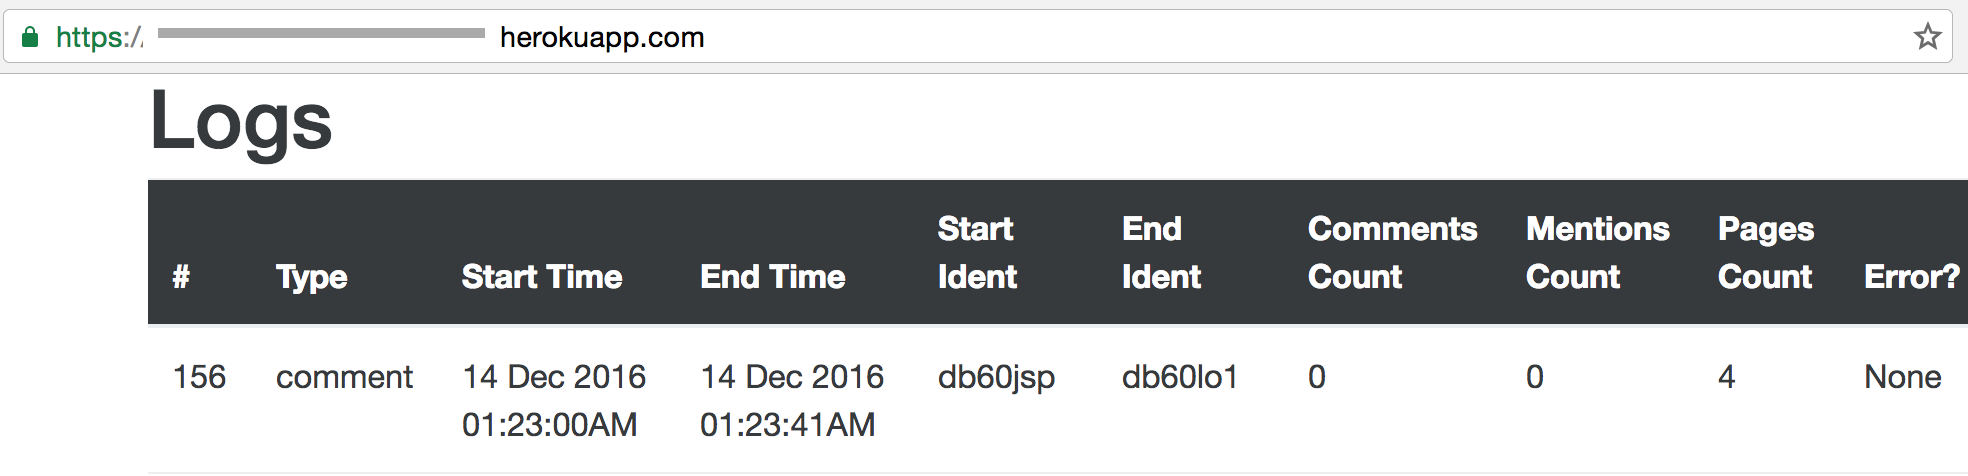Select the start ident value db60jsp

coord(996,377)
